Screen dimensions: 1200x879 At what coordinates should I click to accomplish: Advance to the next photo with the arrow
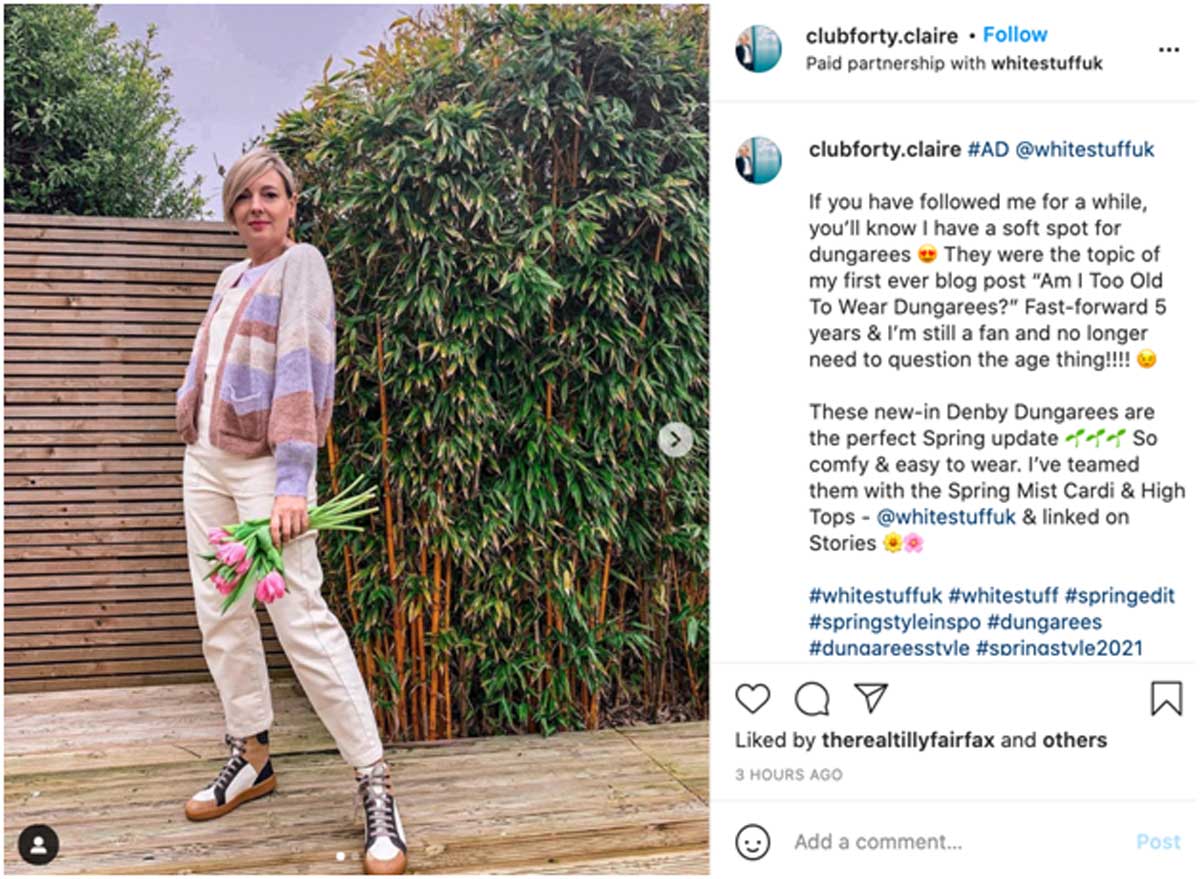pyautogui.click(x=677, y=440)
